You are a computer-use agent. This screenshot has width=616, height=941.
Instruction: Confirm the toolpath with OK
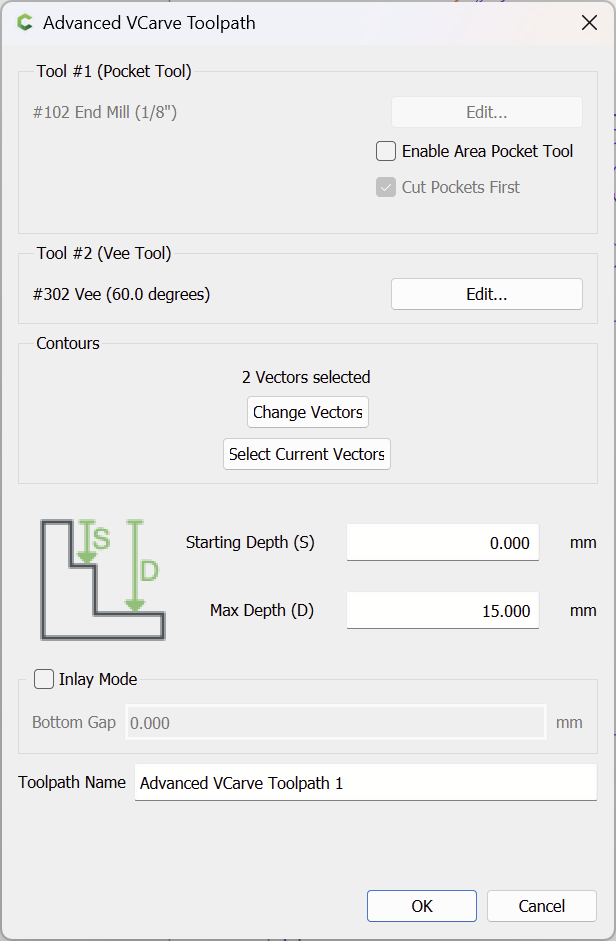tap(422, 906)
